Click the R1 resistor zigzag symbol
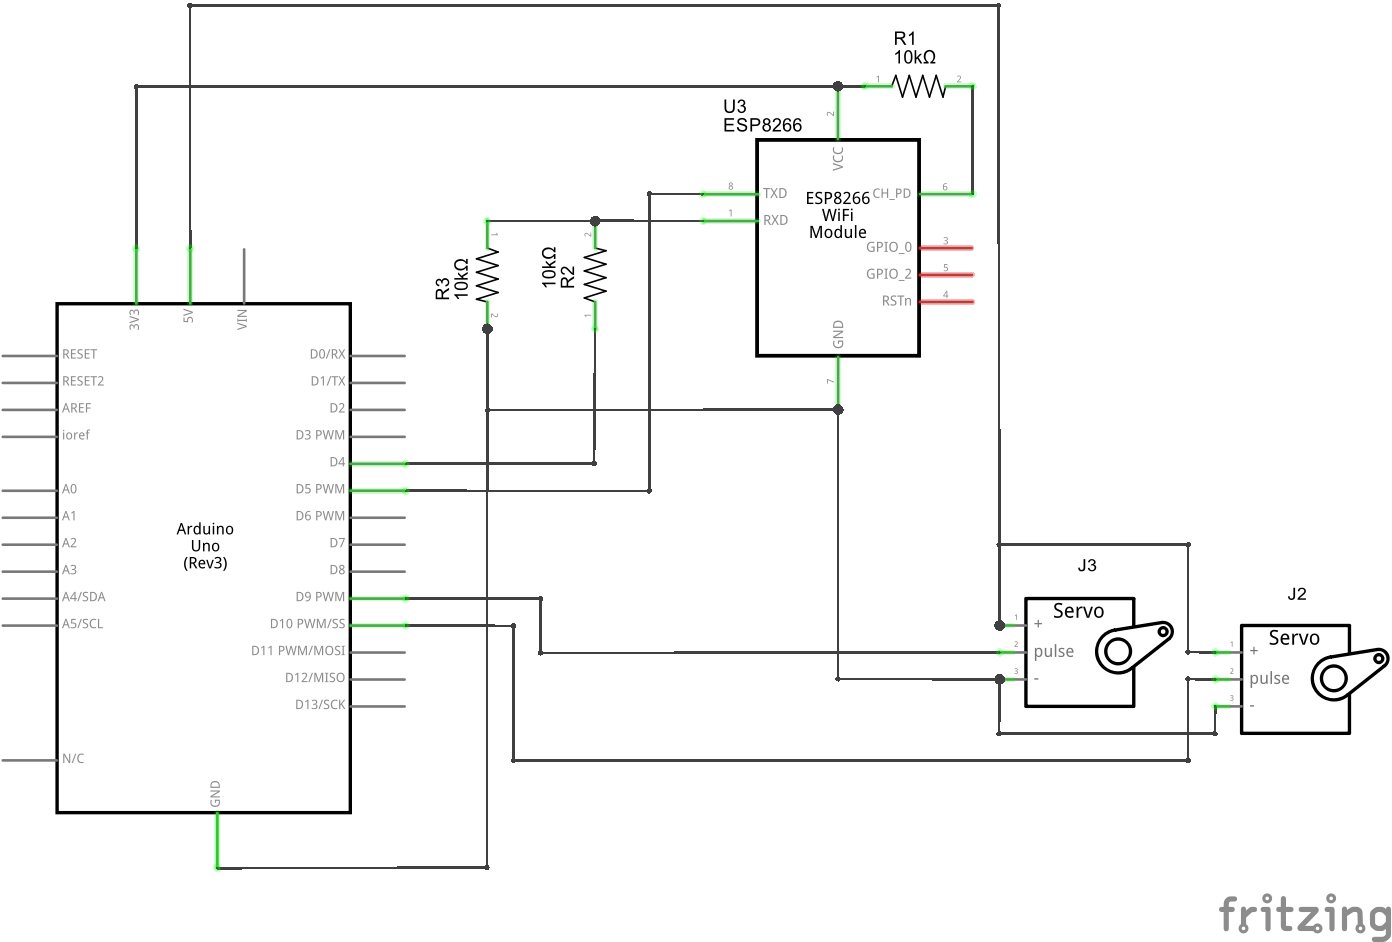Screen dimensions: 1392x942 click(x=919, y=87)
